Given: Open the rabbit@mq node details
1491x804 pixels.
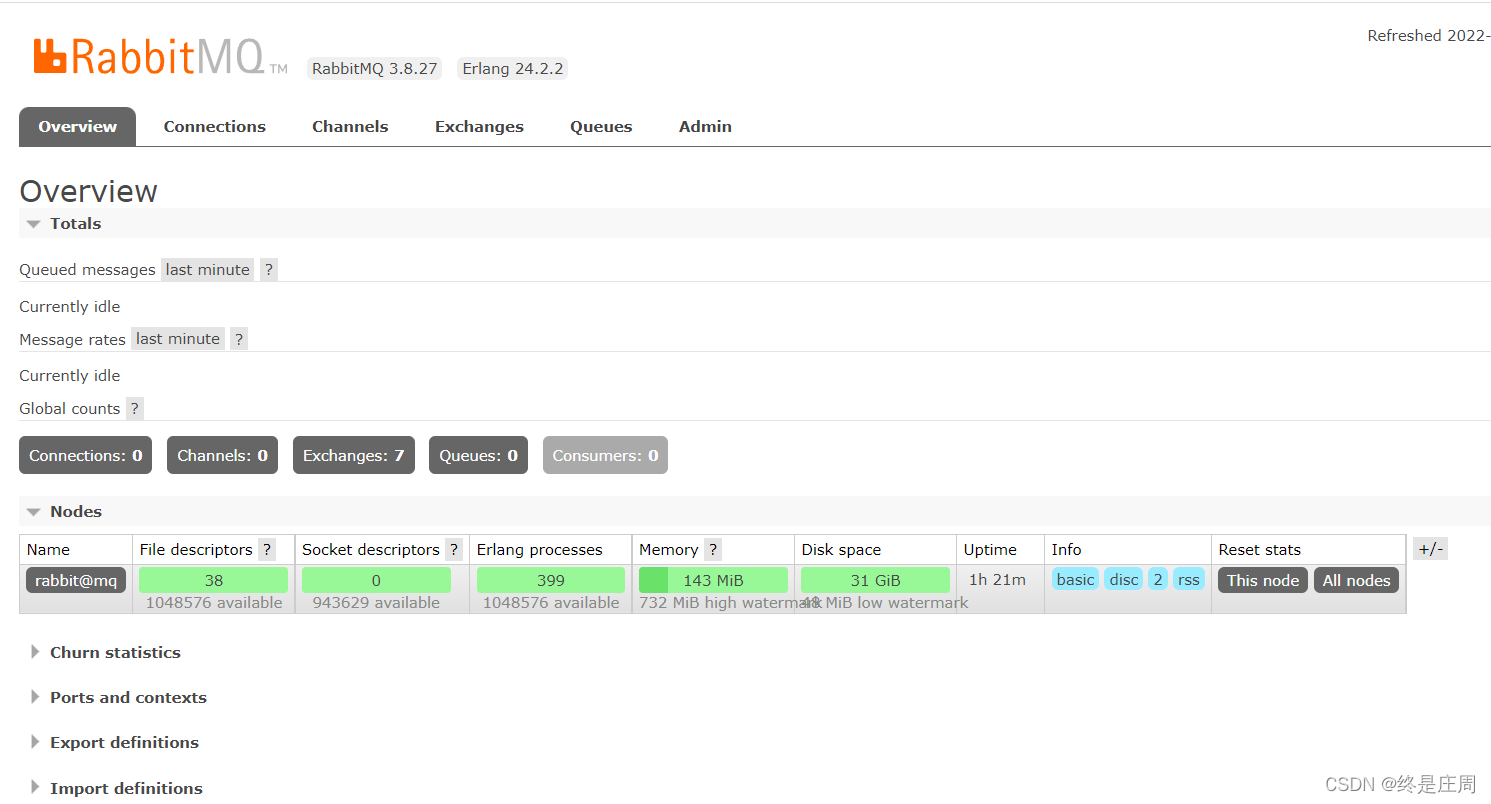Looking at the screenshot, I should pyautogui.click(x=76, y=580).
